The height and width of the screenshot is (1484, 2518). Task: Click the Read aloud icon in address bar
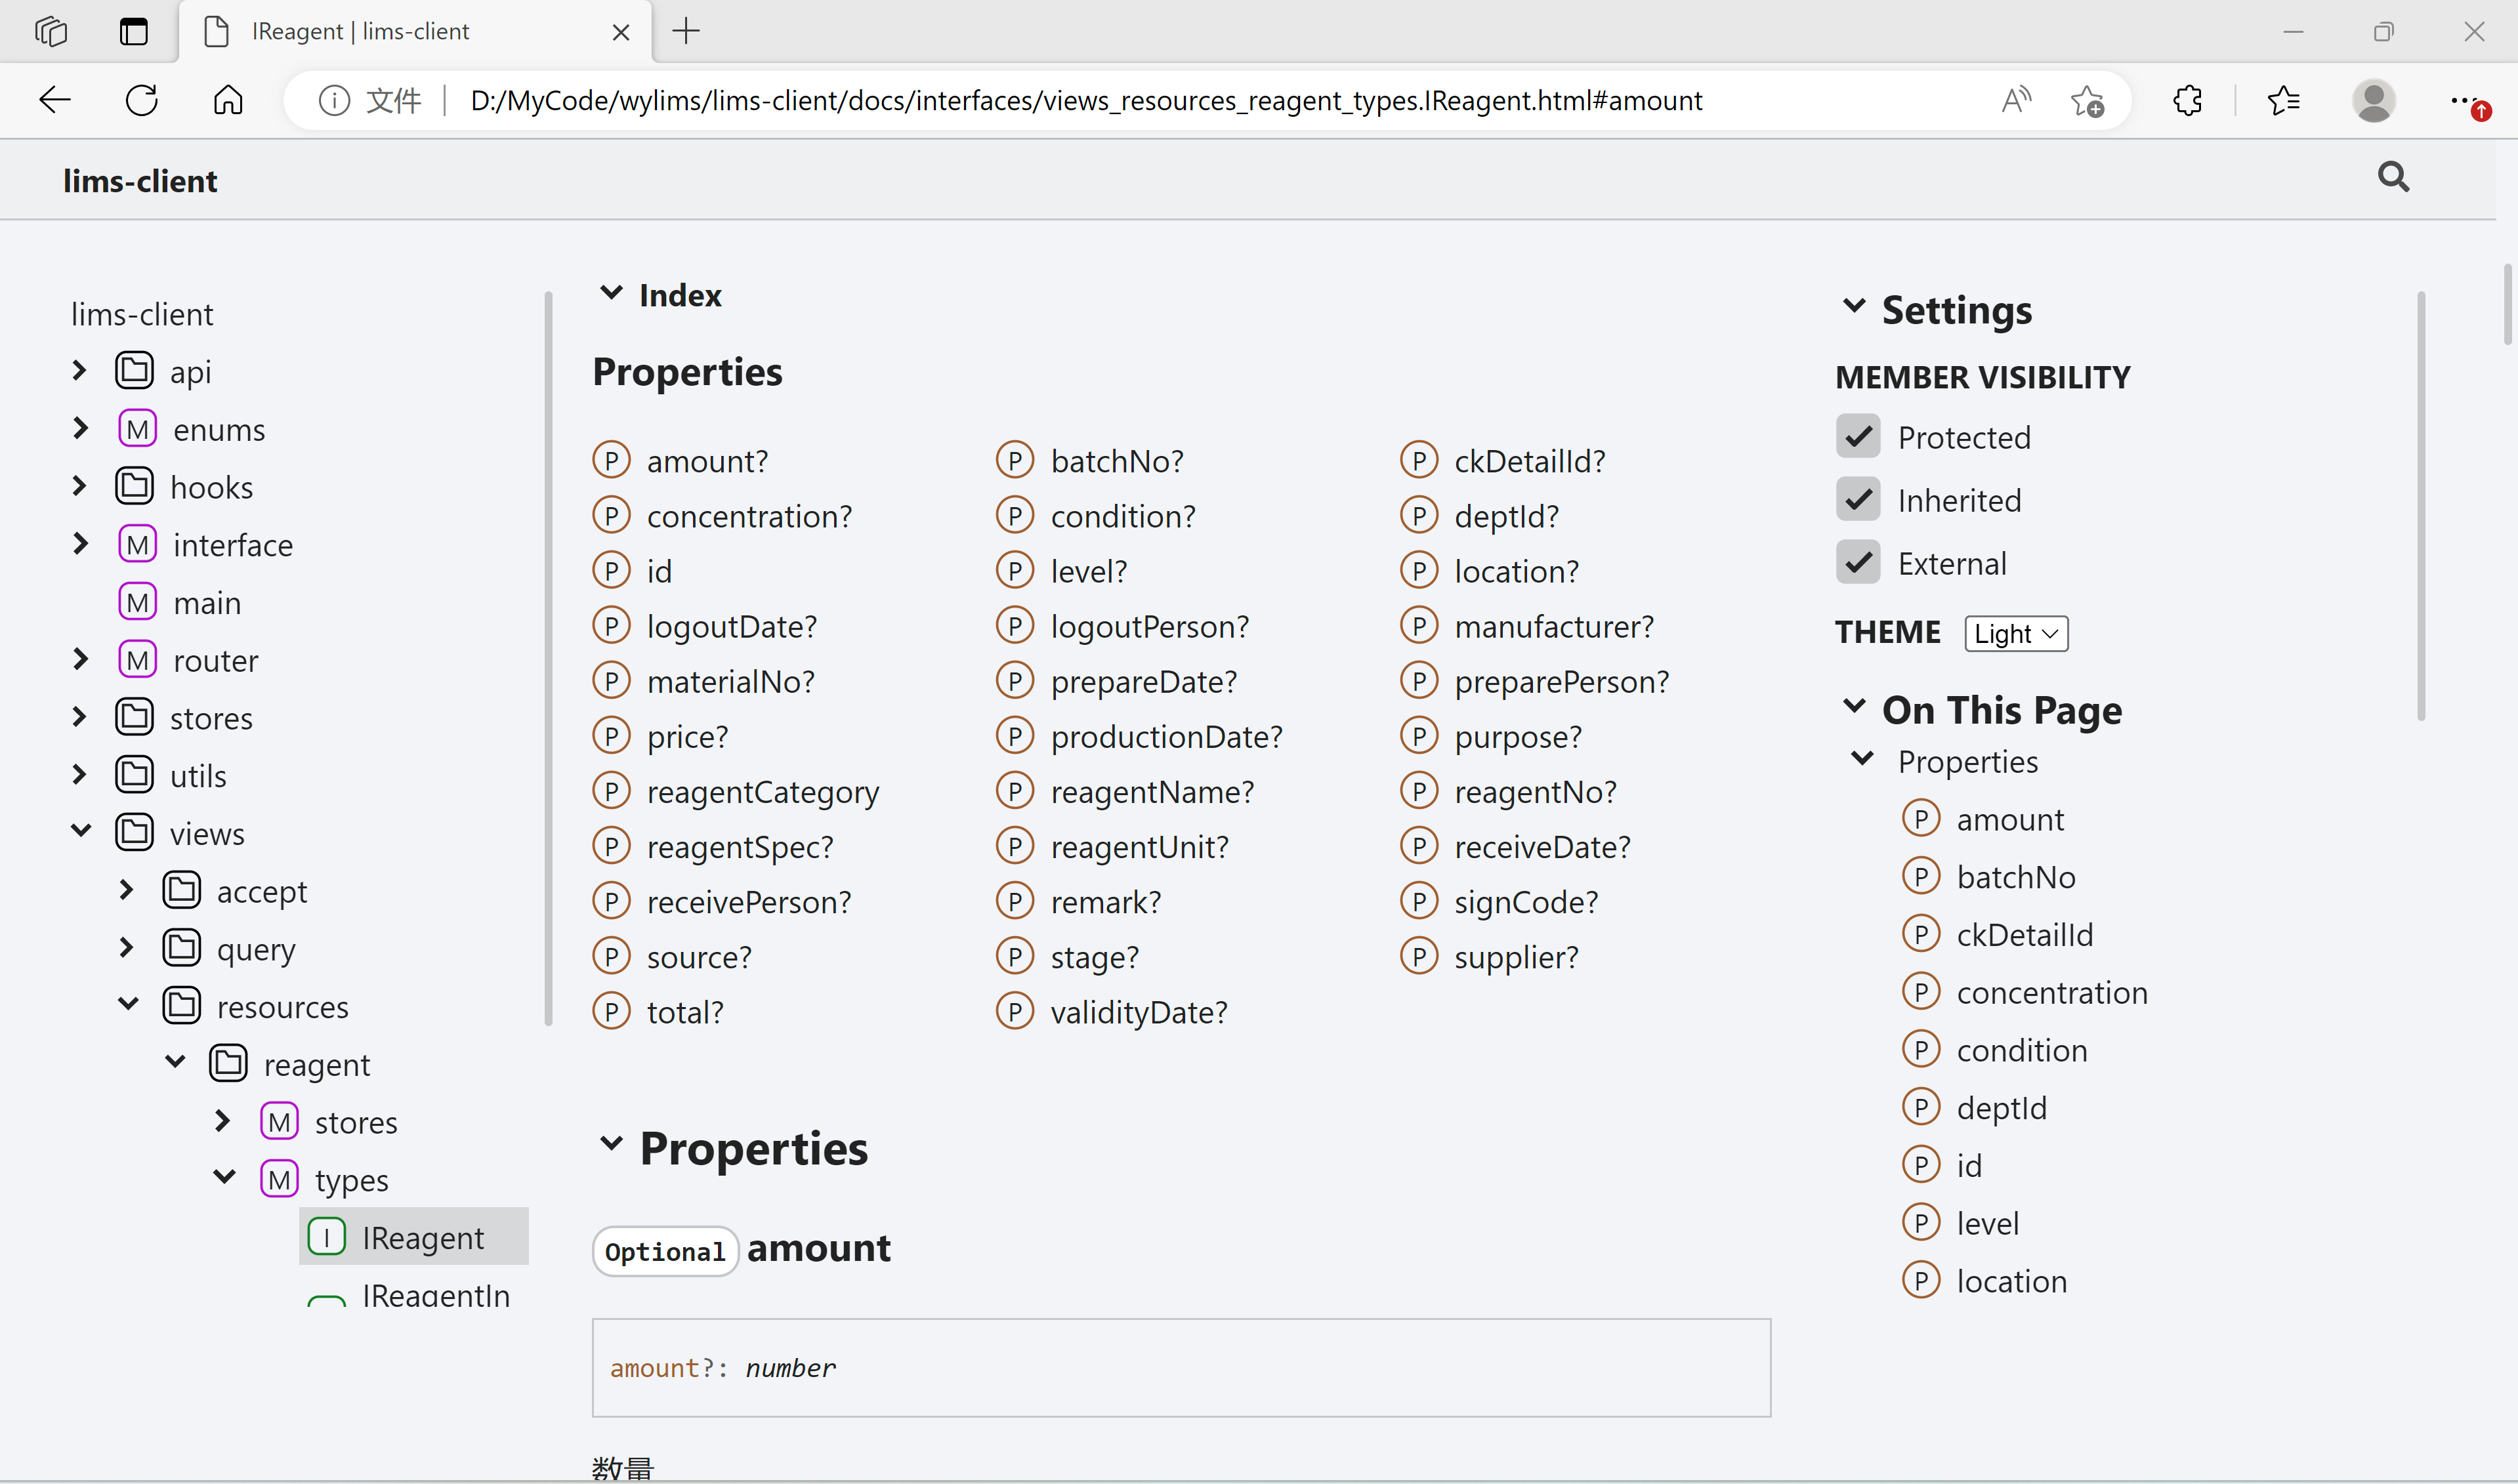pyautogui.click(x=2014, y=100)
